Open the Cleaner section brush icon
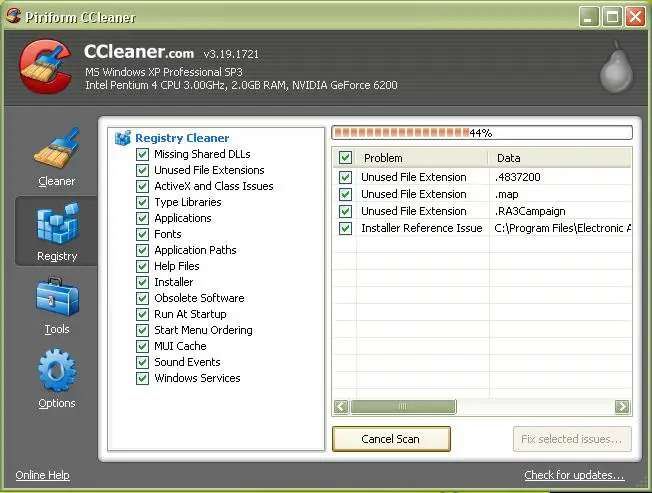This screenshot has width=652, height=493. pyautogui.click(x=57, y=148)
